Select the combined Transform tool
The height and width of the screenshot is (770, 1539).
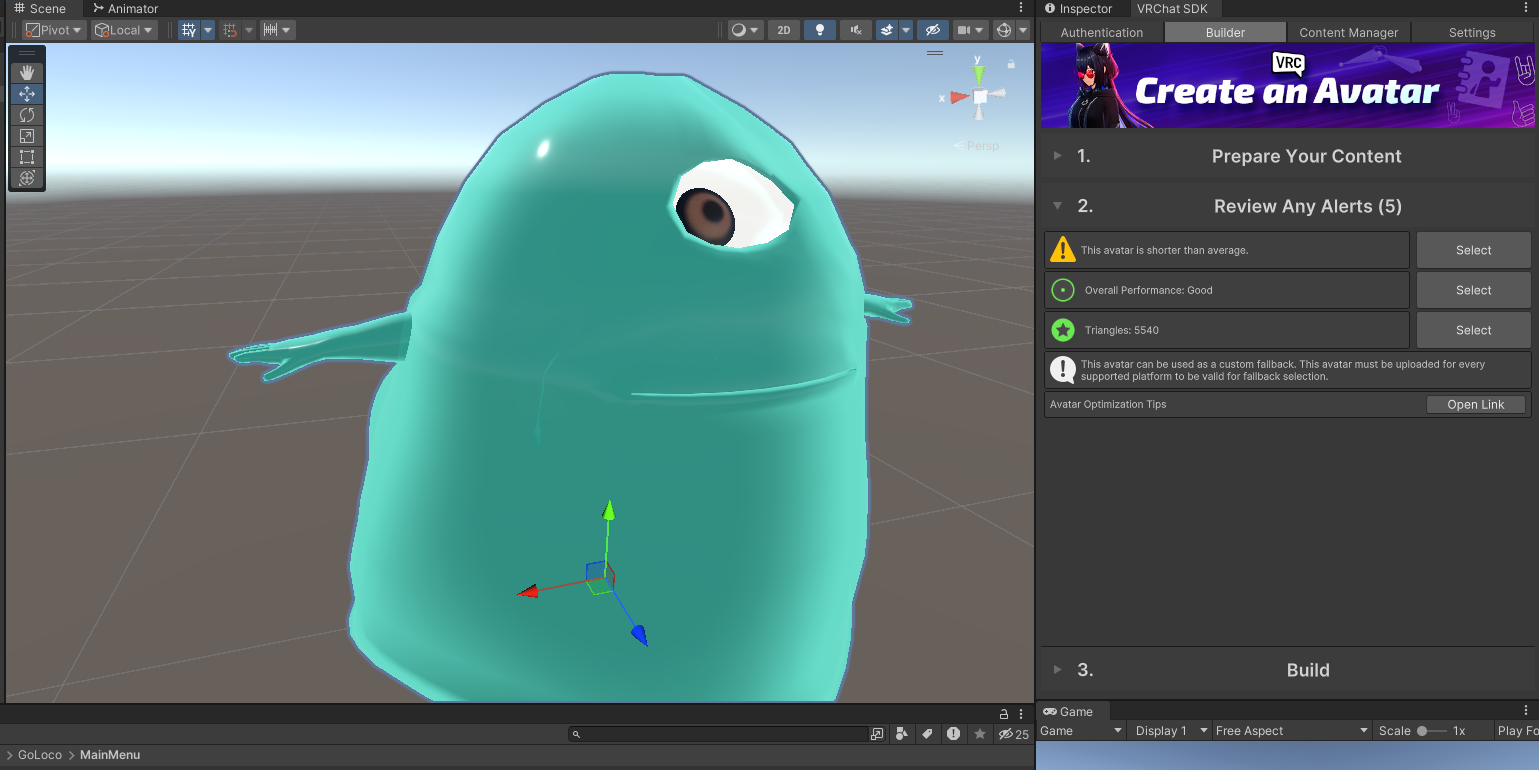coord(27,178)
